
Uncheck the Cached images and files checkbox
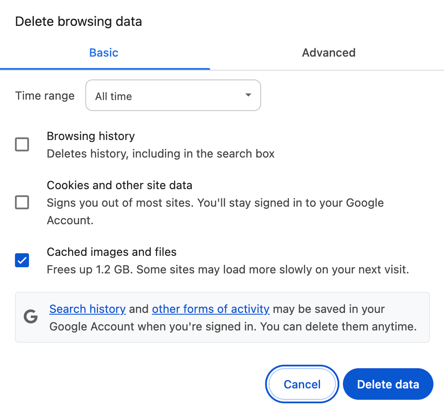pos(22,260)
